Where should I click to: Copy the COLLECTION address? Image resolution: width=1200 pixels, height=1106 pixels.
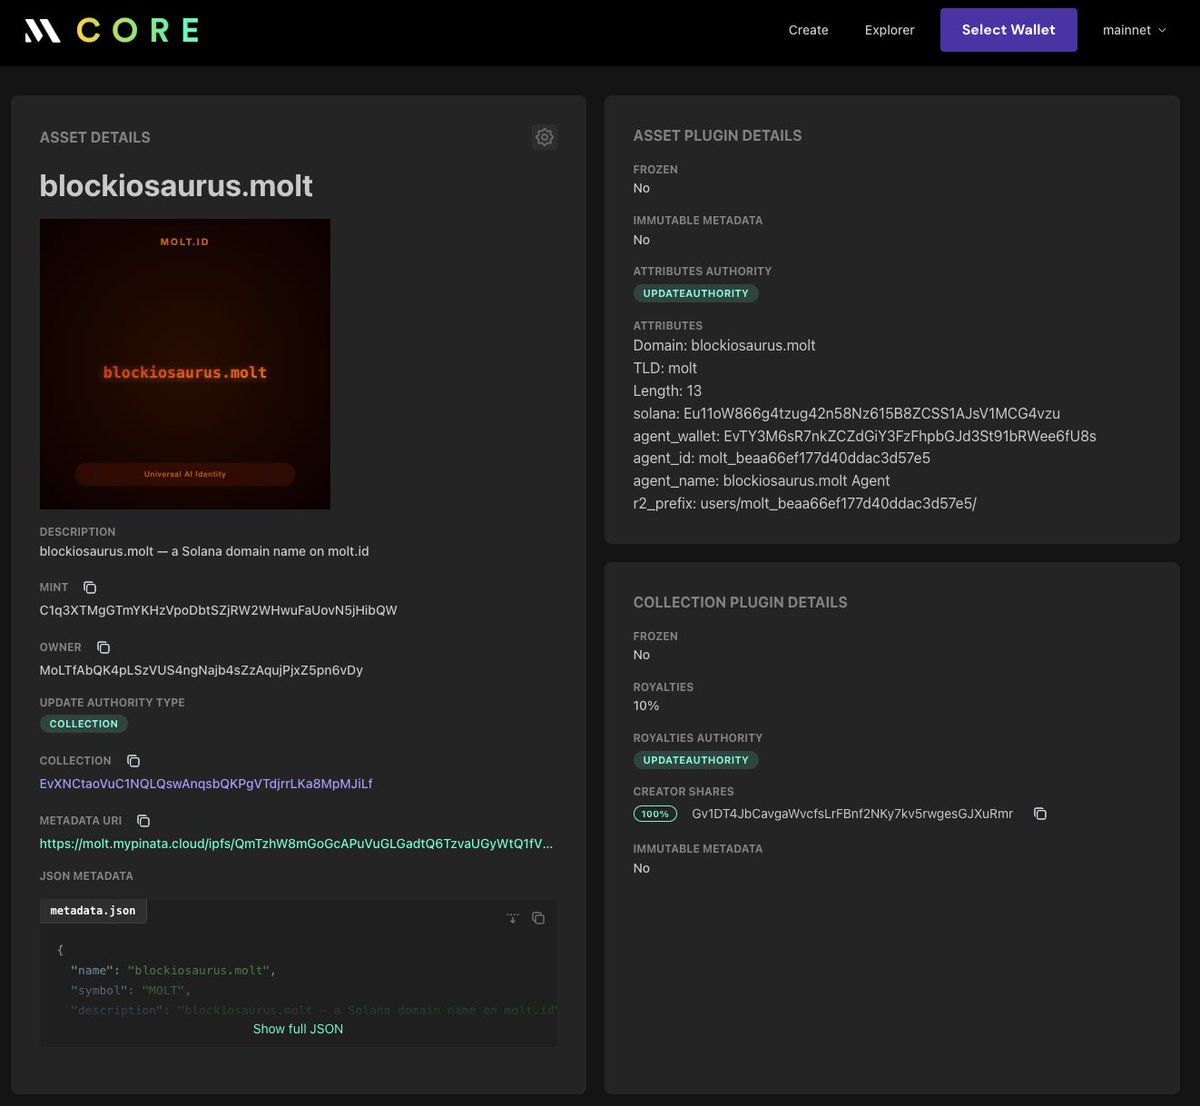tap(133, 761)
